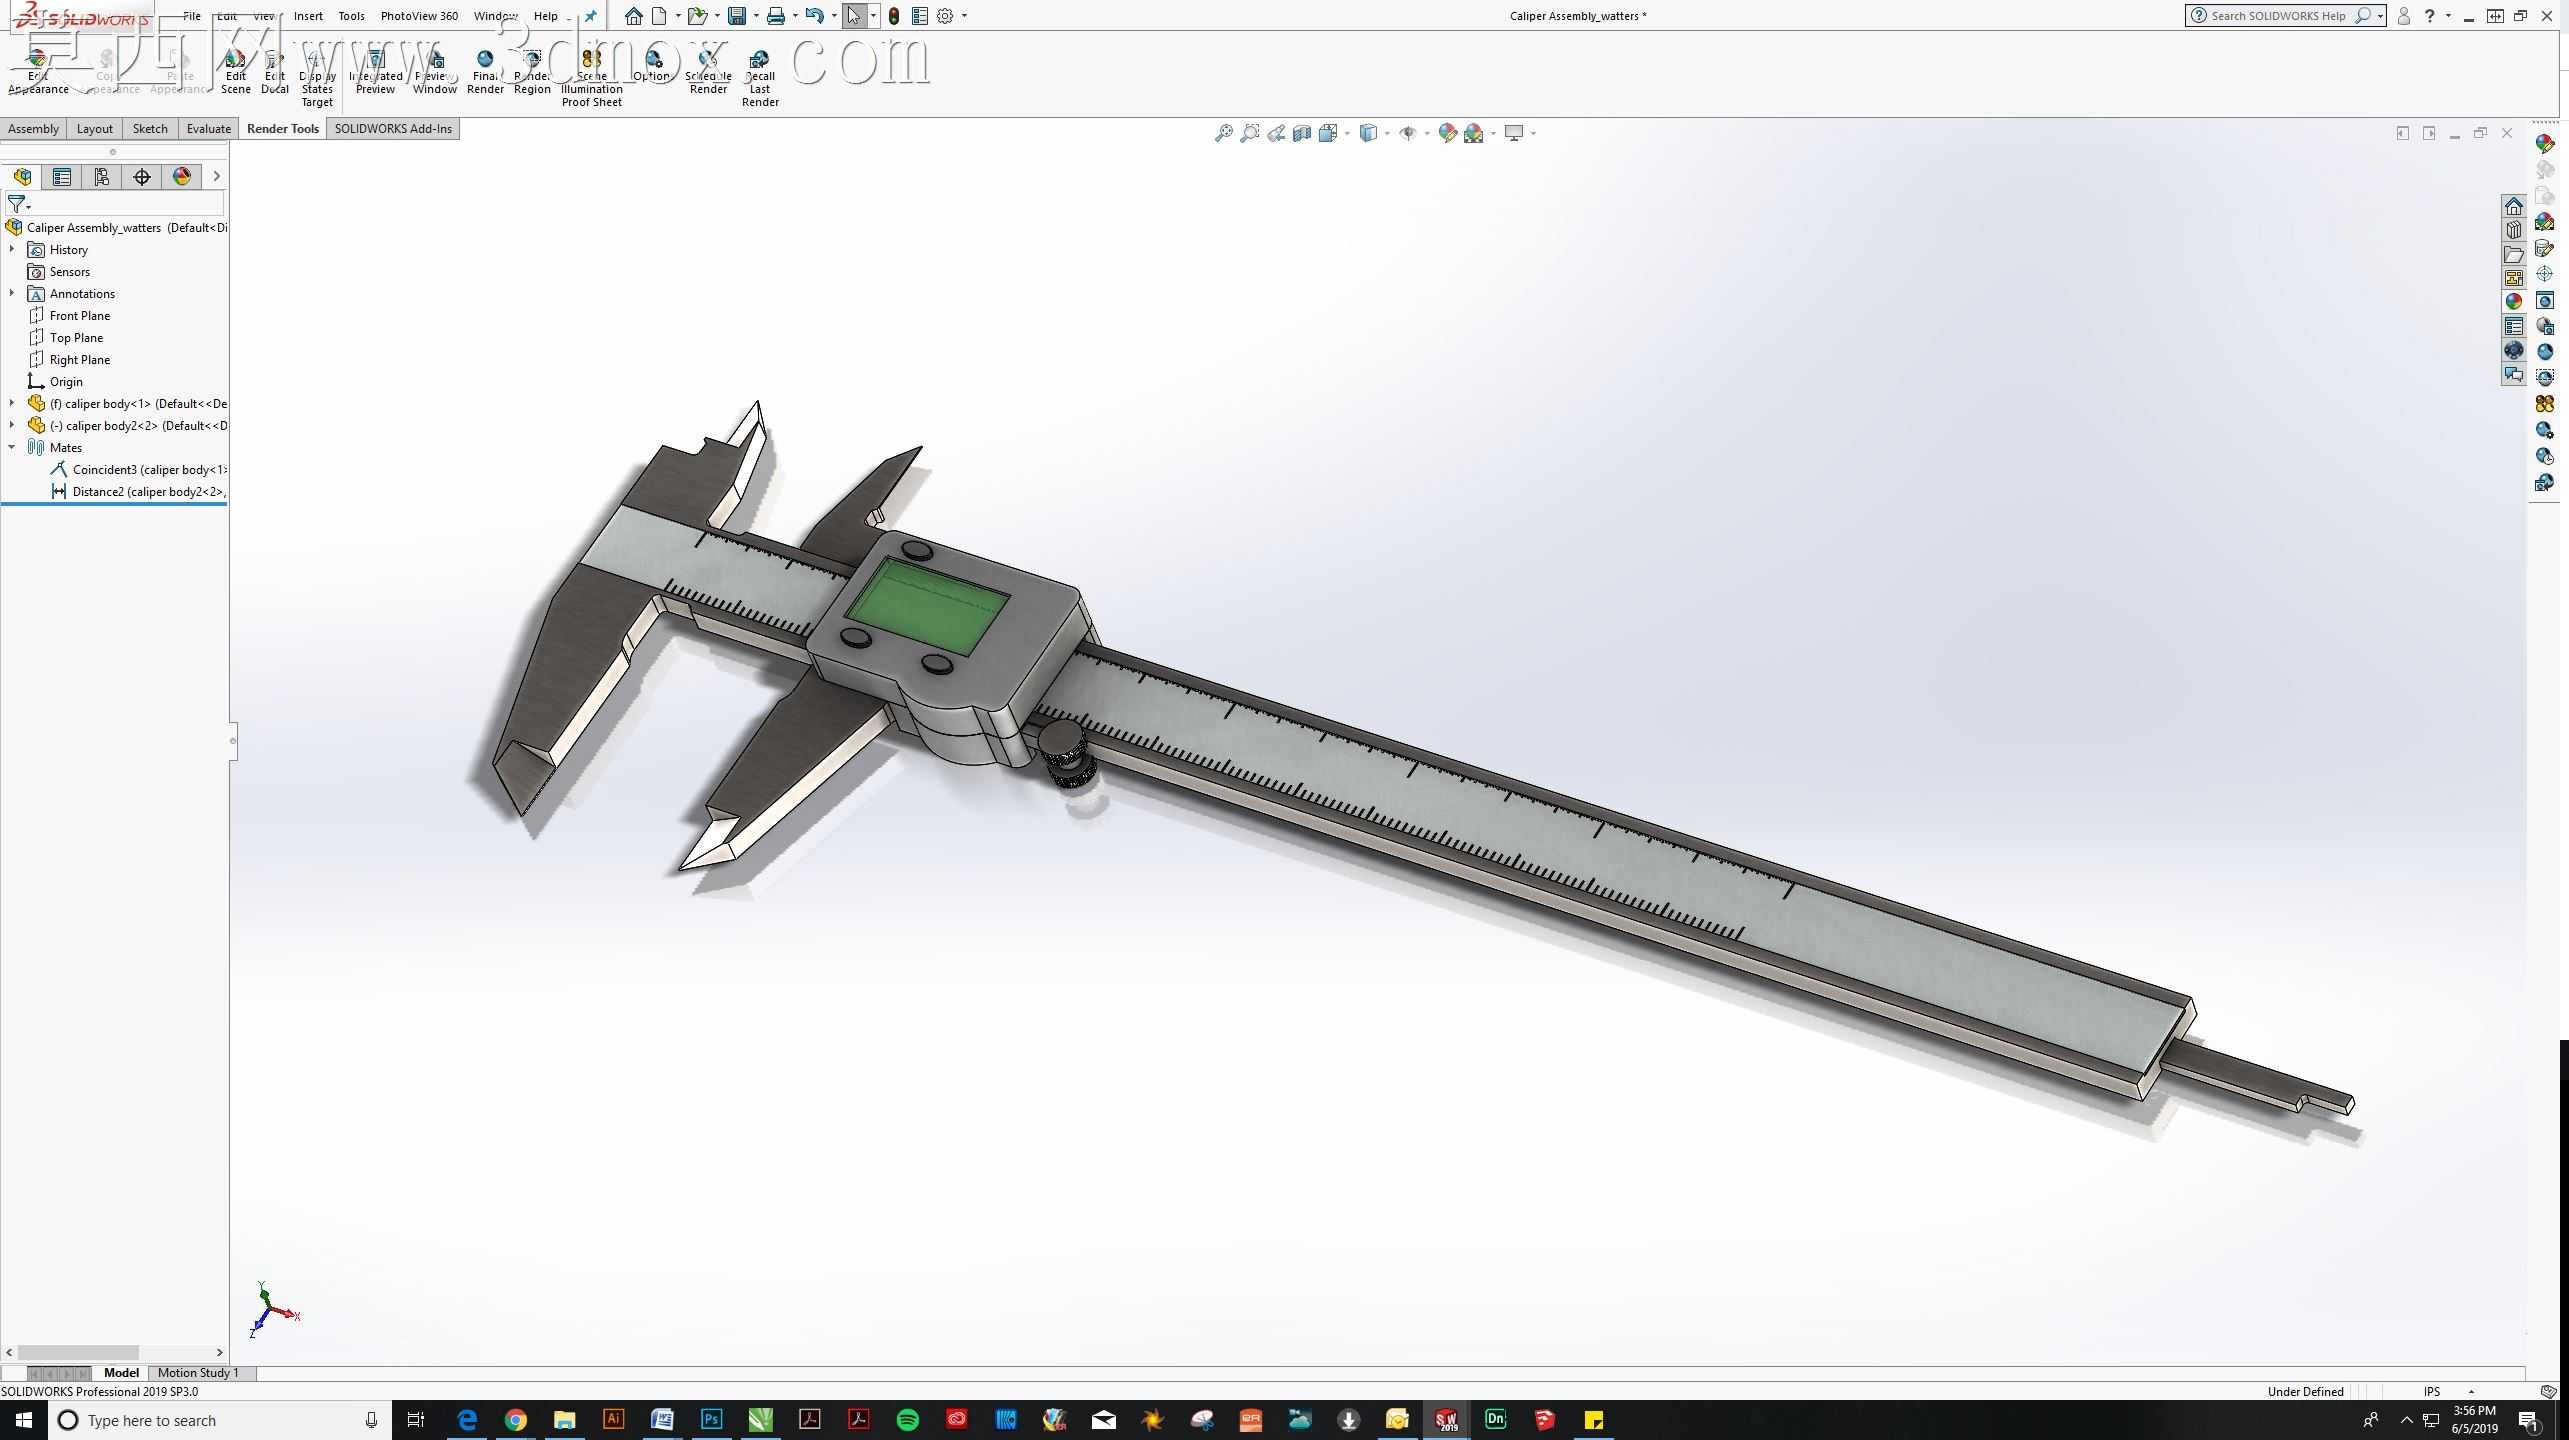Open the View Palette task pane tab
This screenshot has width=2569, height=1440.
(x=2514, y=278)
